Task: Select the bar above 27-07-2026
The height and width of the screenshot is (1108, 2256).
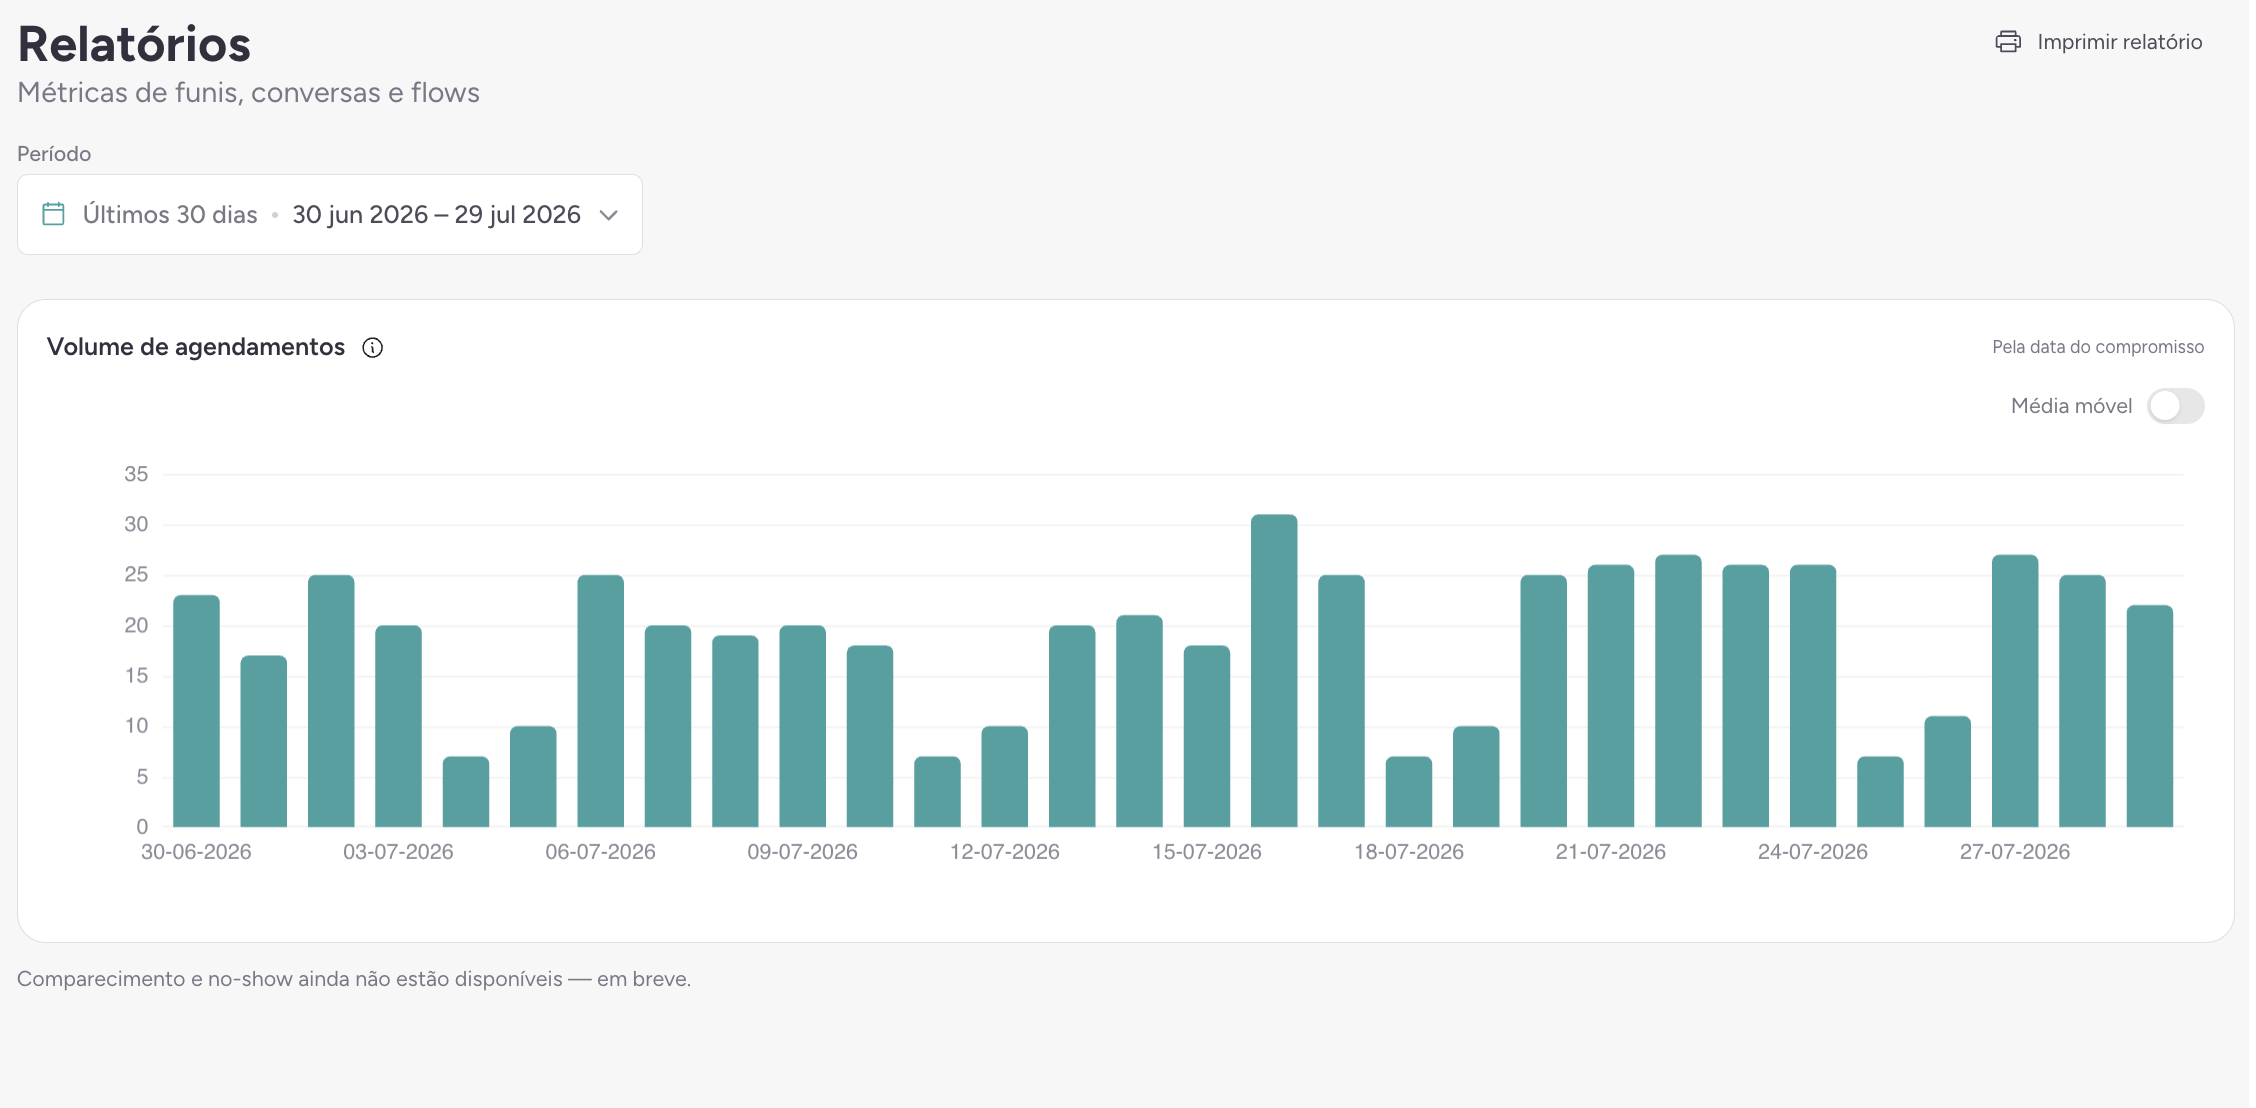Action: pyautogui.click(x=2015, y=691)
